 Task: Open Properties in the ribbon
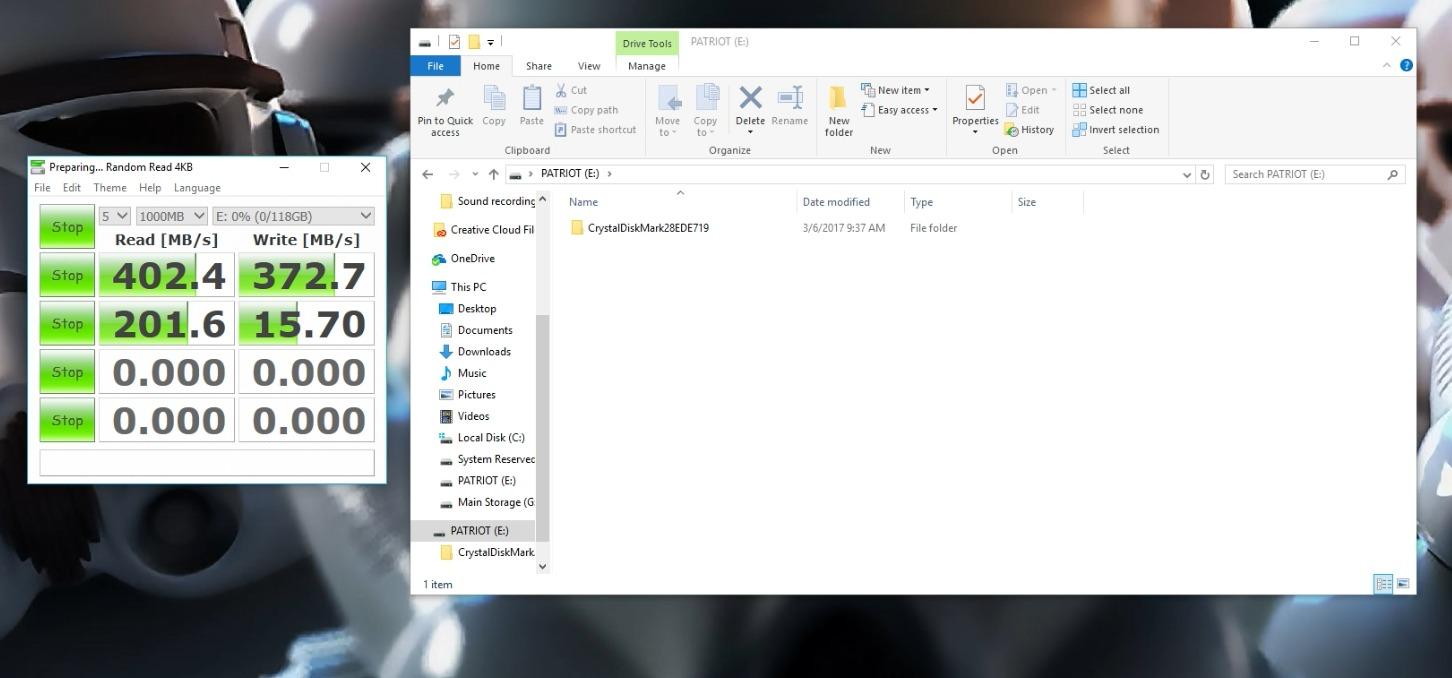pos(975,98)
